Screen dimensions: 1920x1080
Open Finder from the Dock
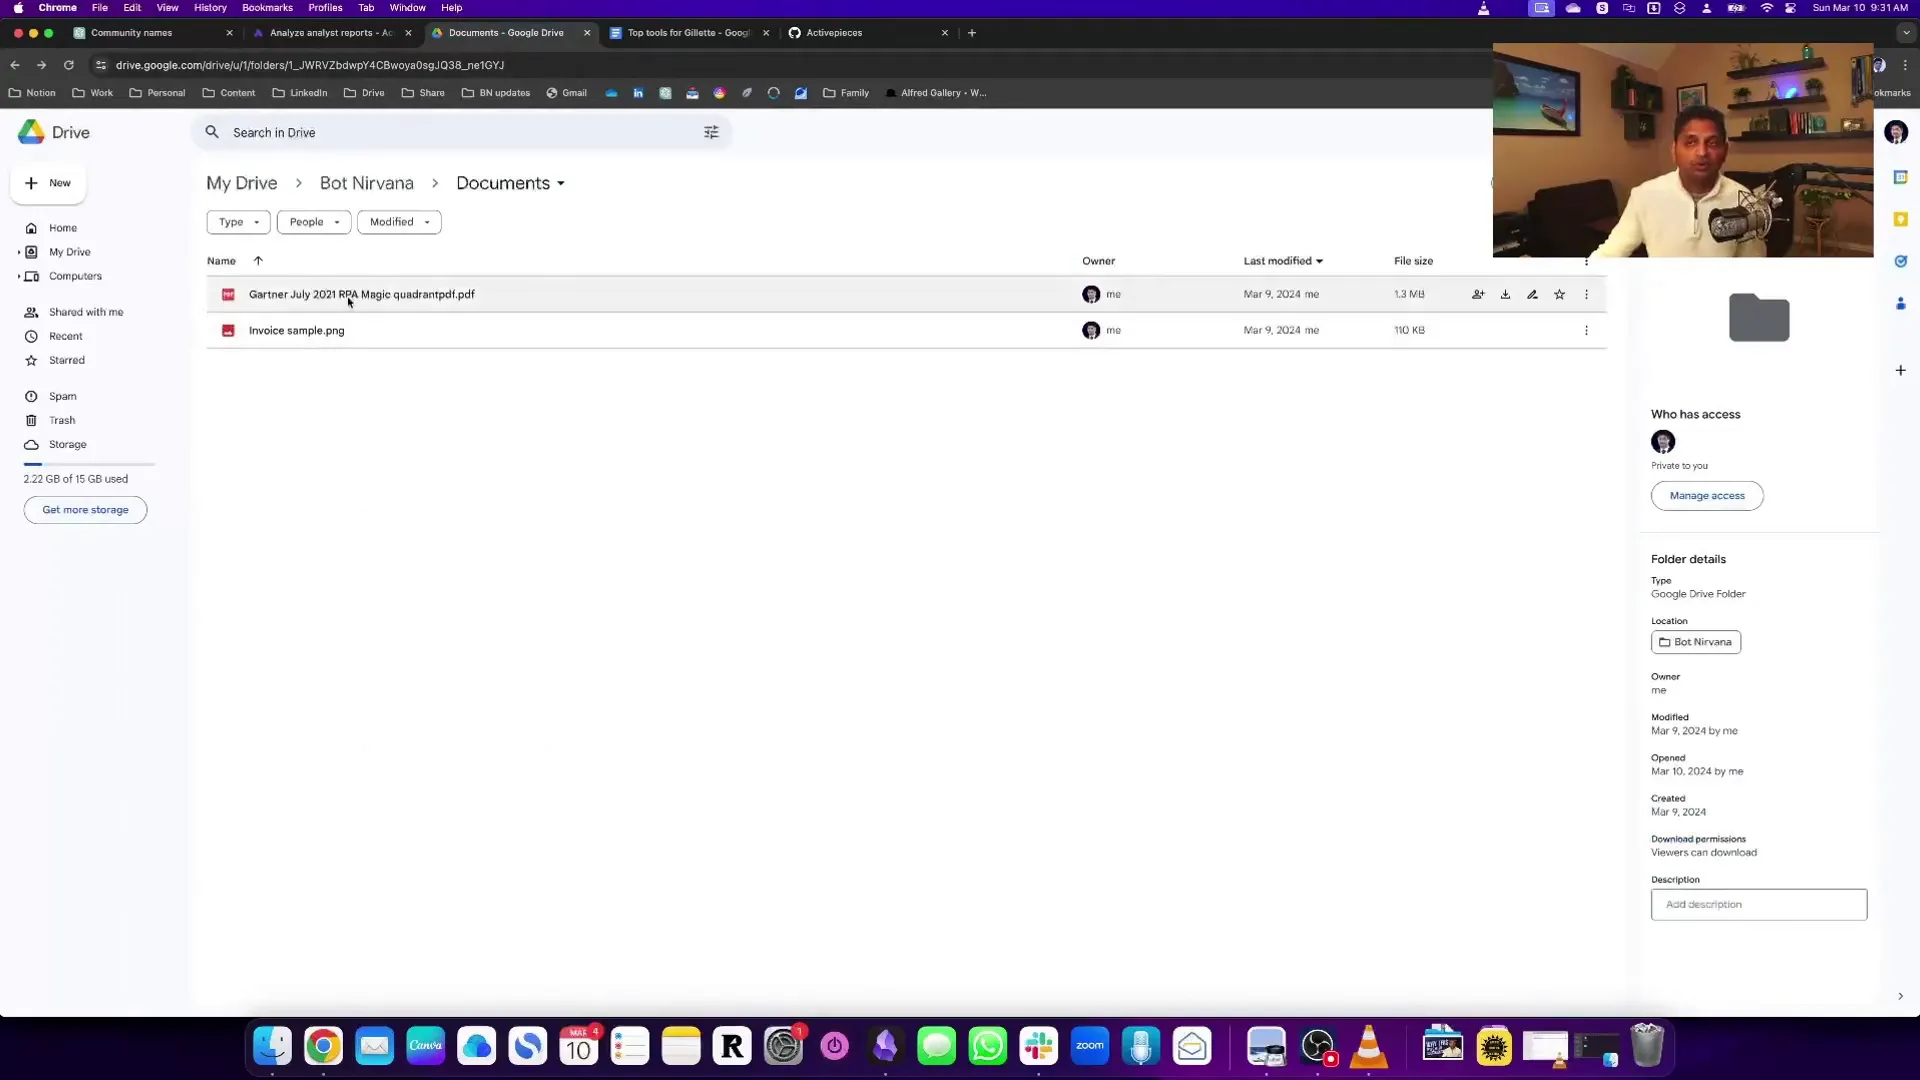click(x=272, y=1046)
